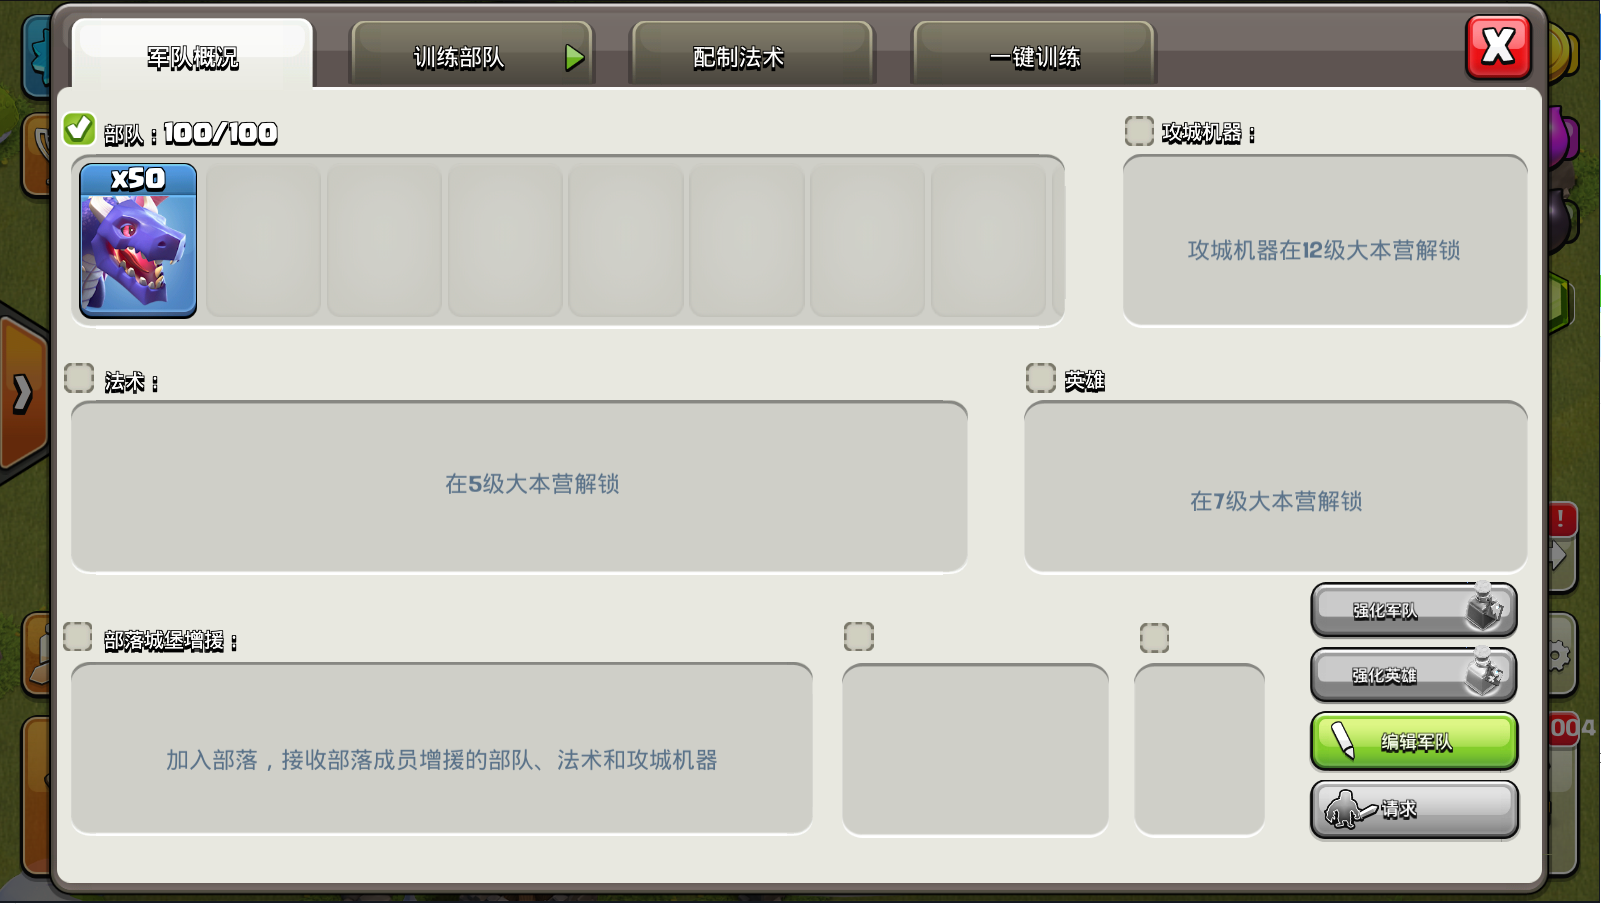Tick the 攻城机器 checkbox

click(1138, 129)
